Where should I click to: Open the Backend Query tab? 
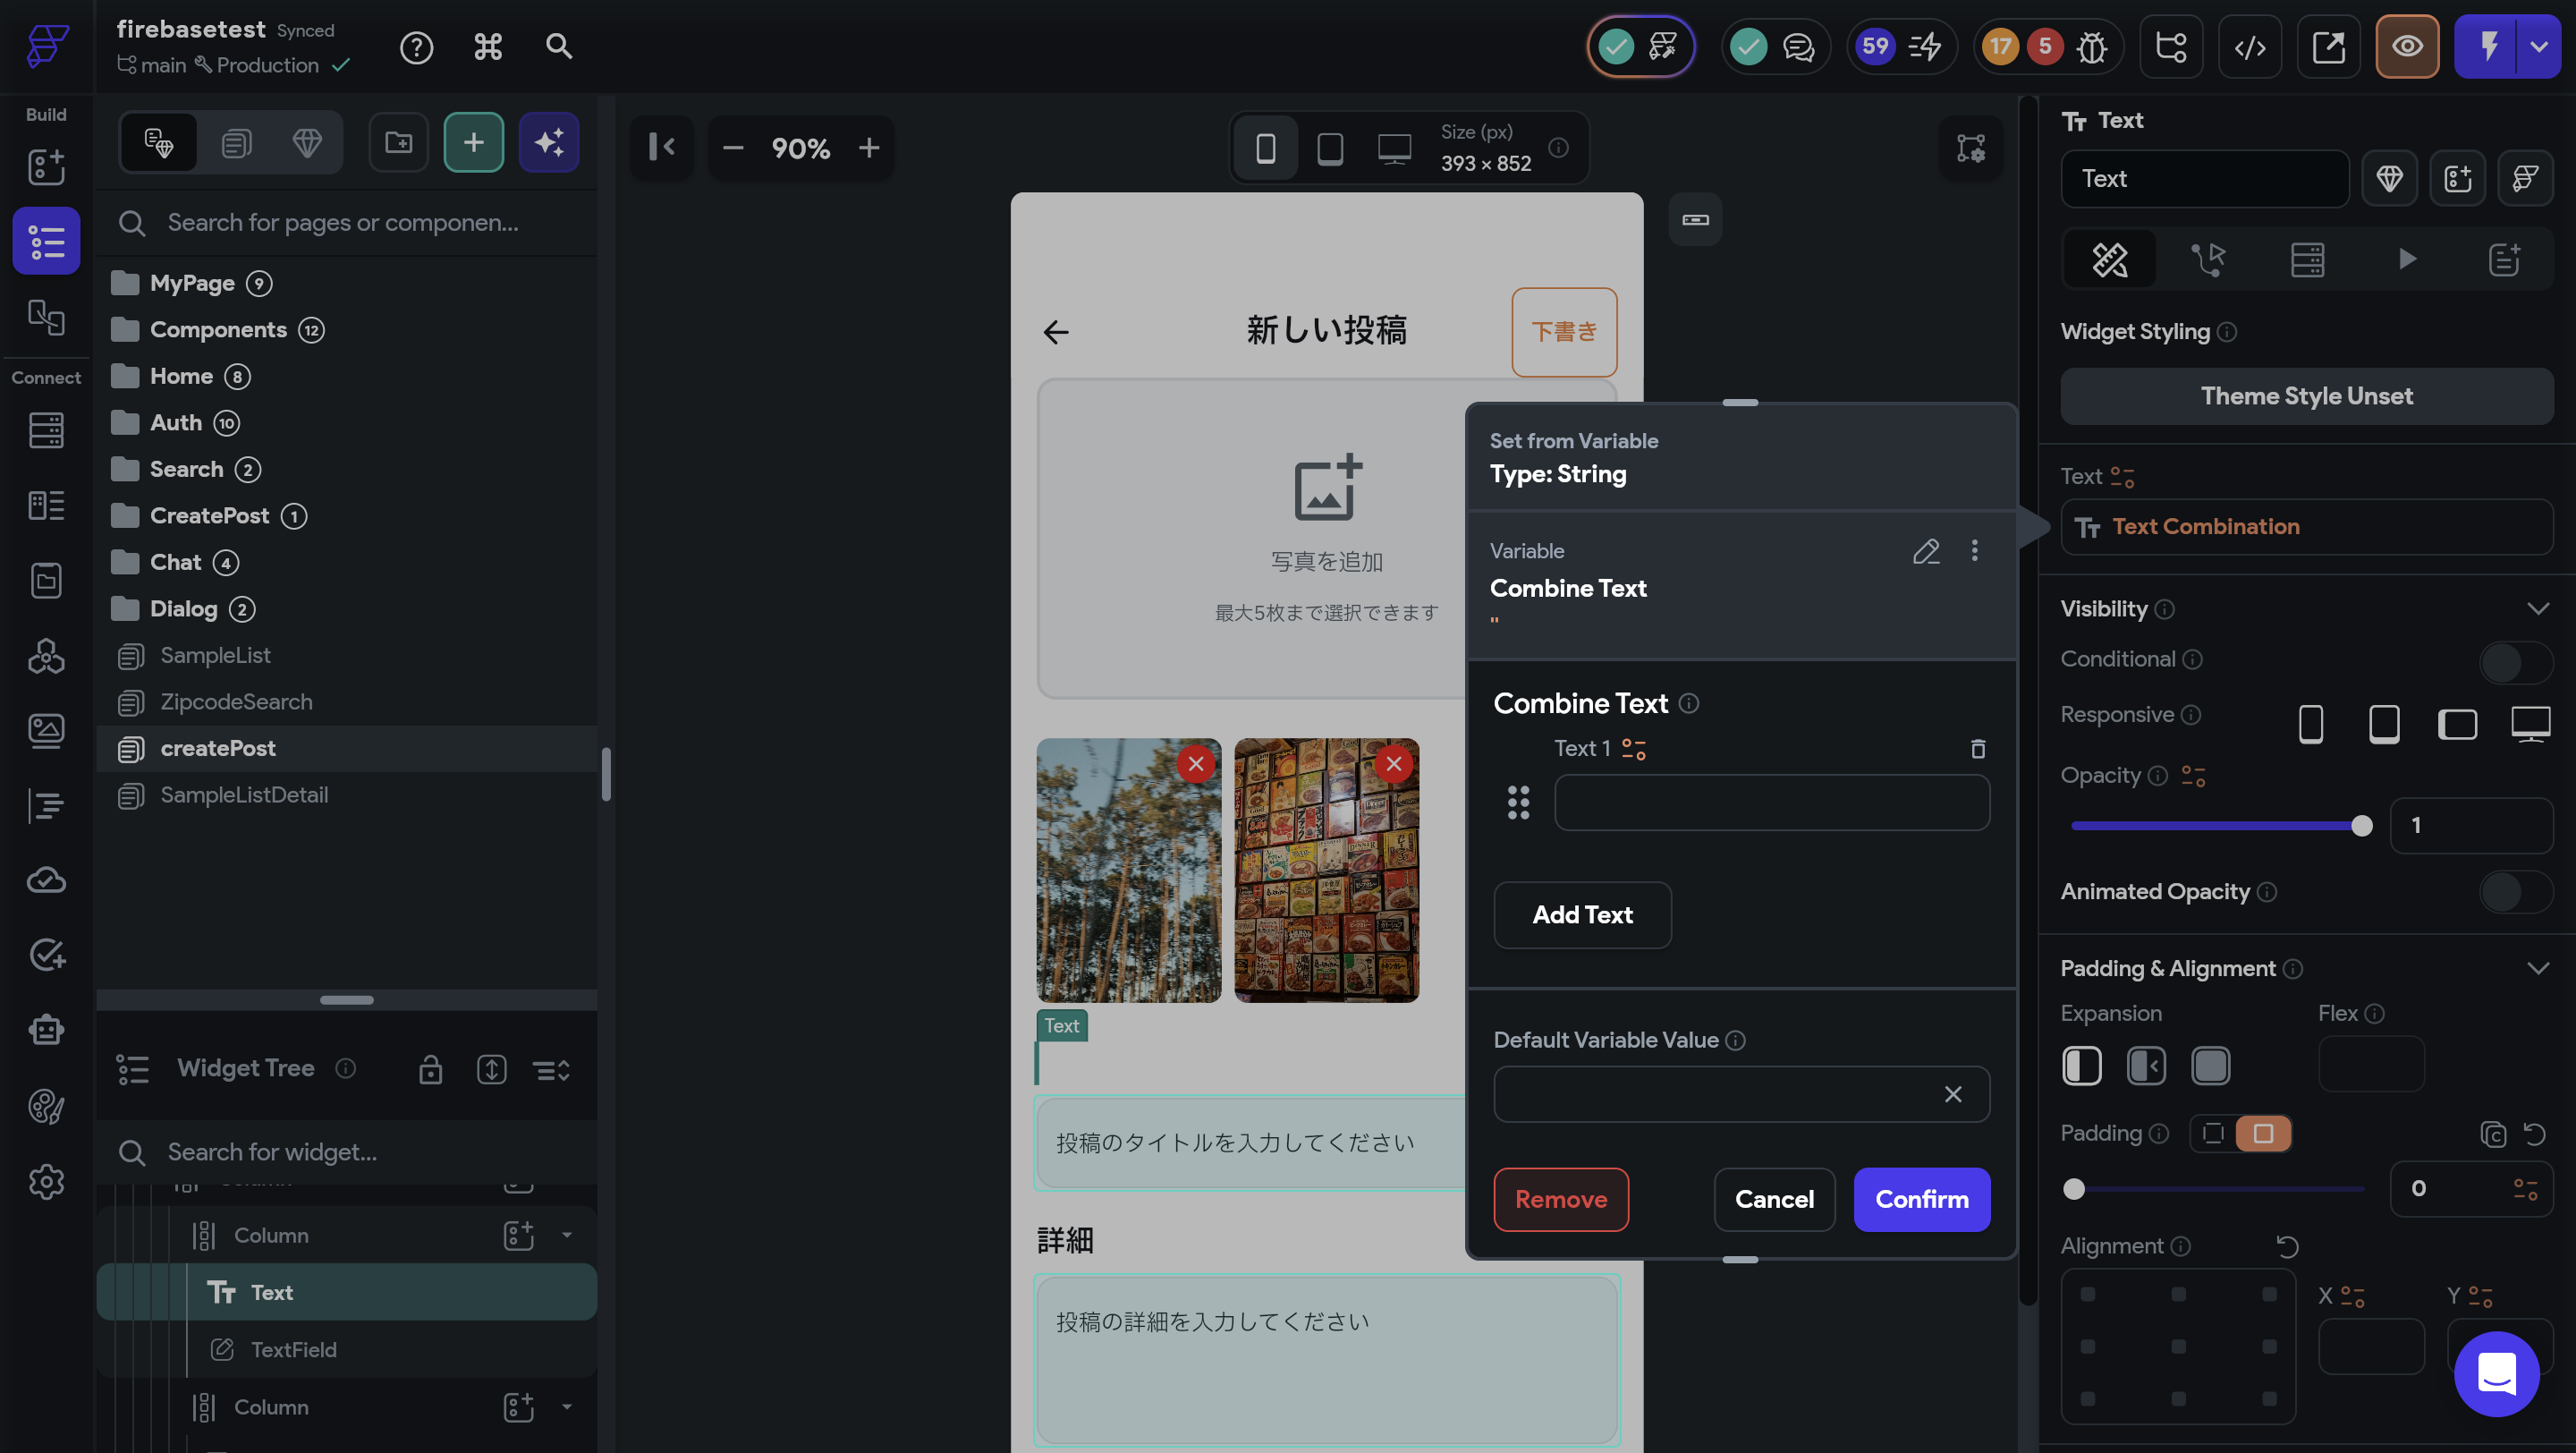point(2307,260)
